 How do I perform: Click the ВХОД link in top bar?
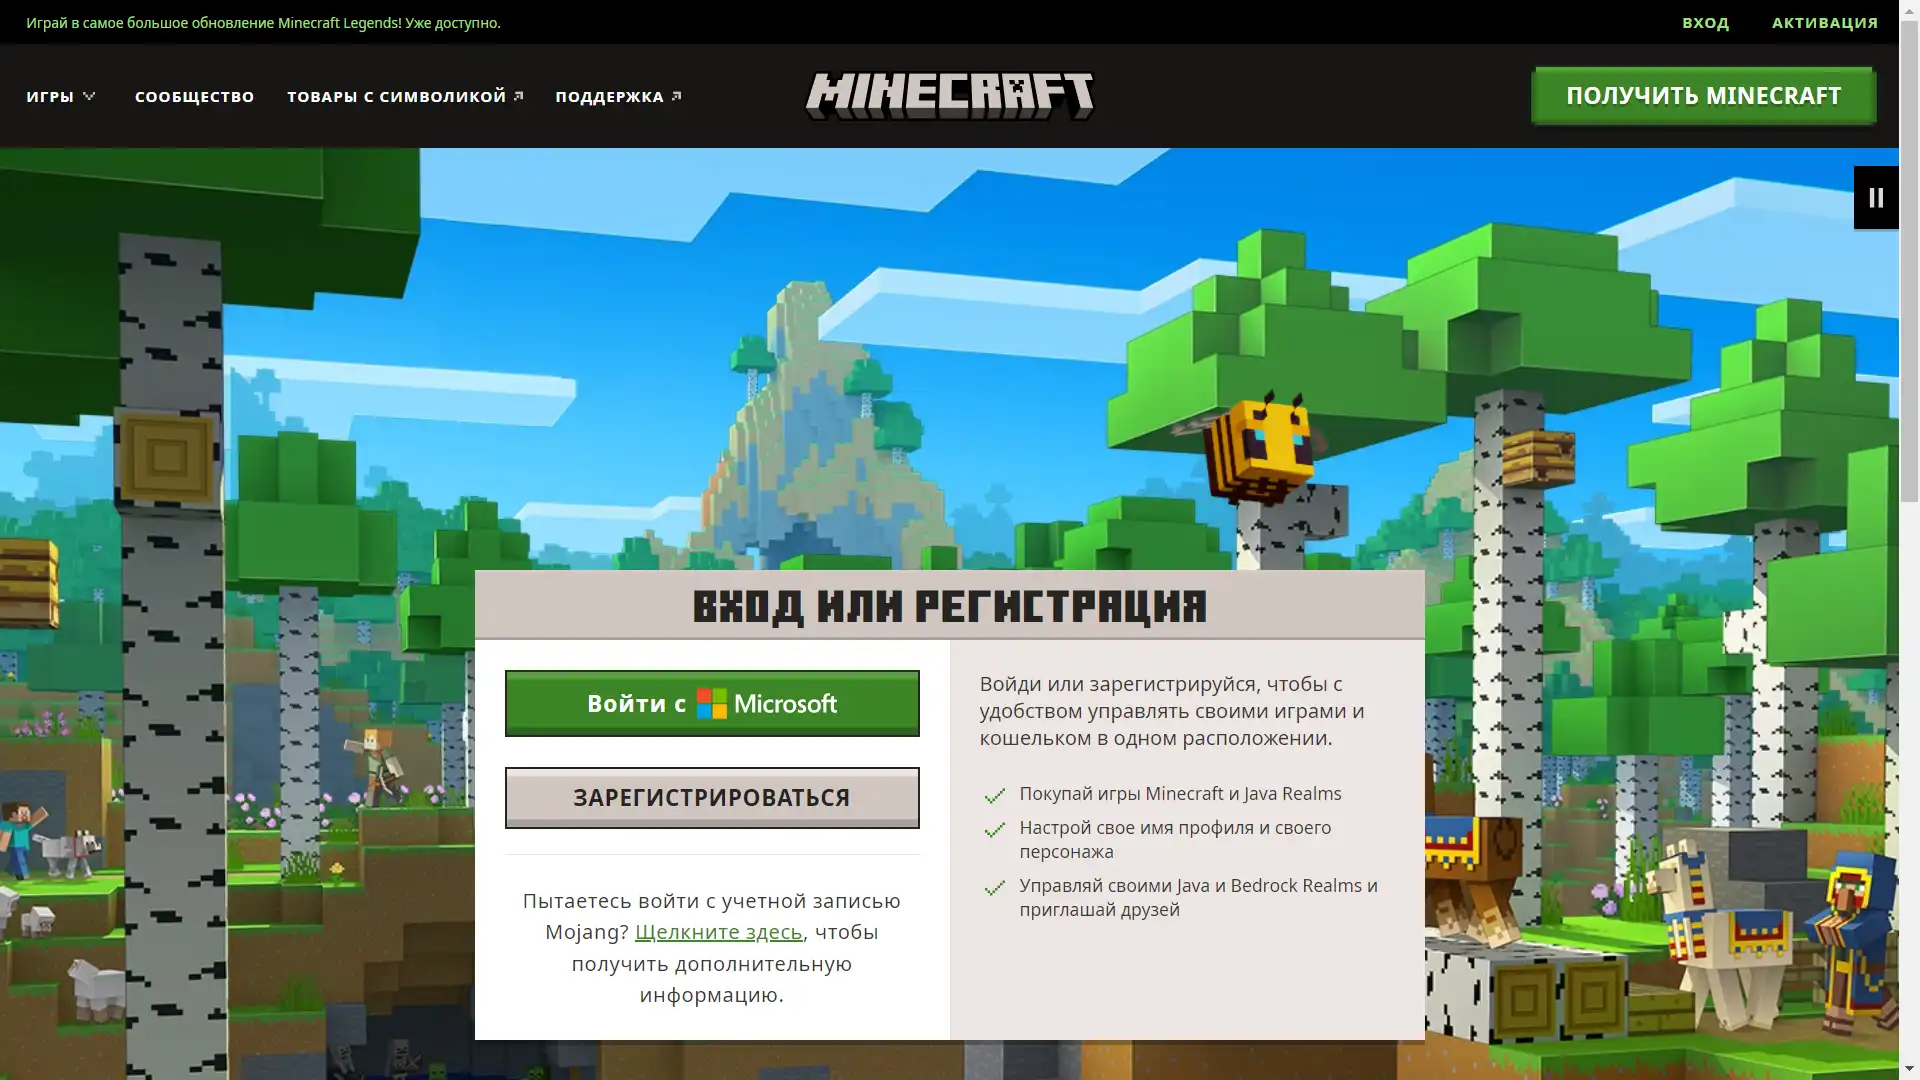pyautogui.click(x=1705, y=22)
